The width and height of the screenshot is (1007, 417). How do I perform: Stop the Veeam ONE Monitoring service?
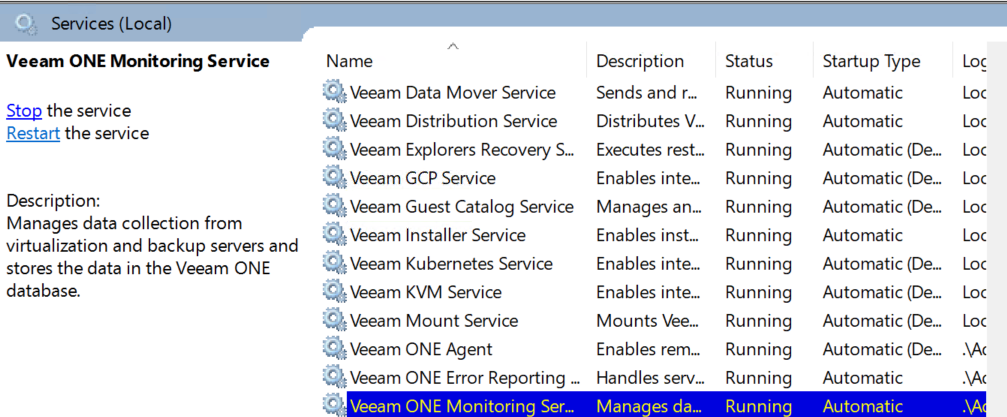(x=24, y=111)
